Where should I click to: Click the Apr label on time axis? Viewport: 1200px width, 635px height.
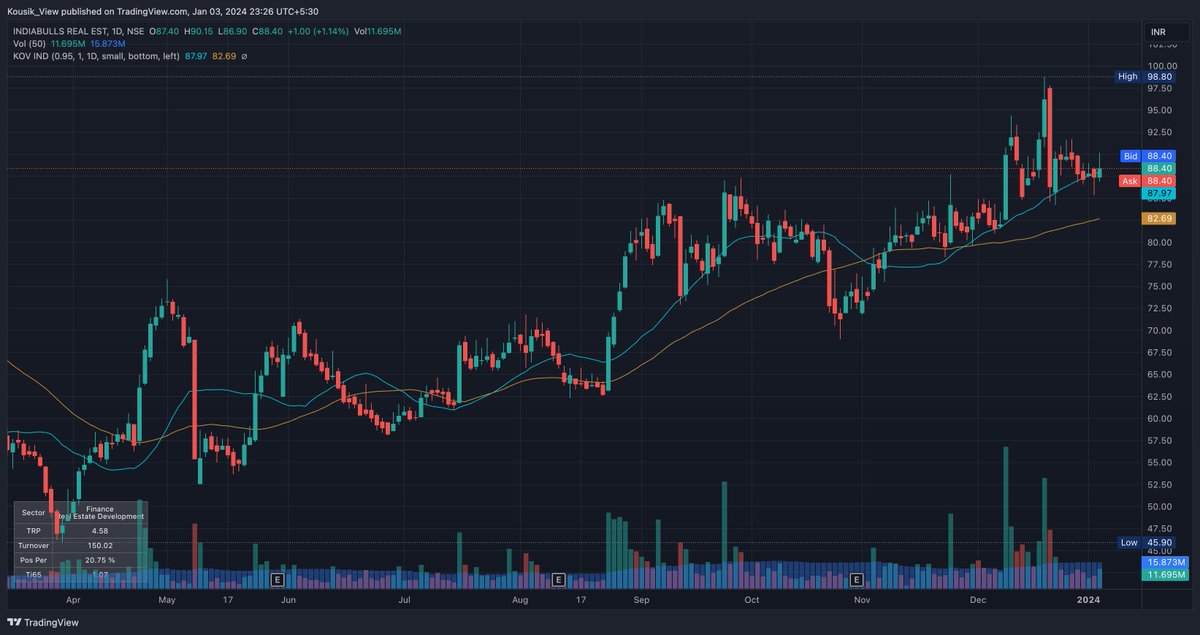pyautogui.click(x=72, y=600)
